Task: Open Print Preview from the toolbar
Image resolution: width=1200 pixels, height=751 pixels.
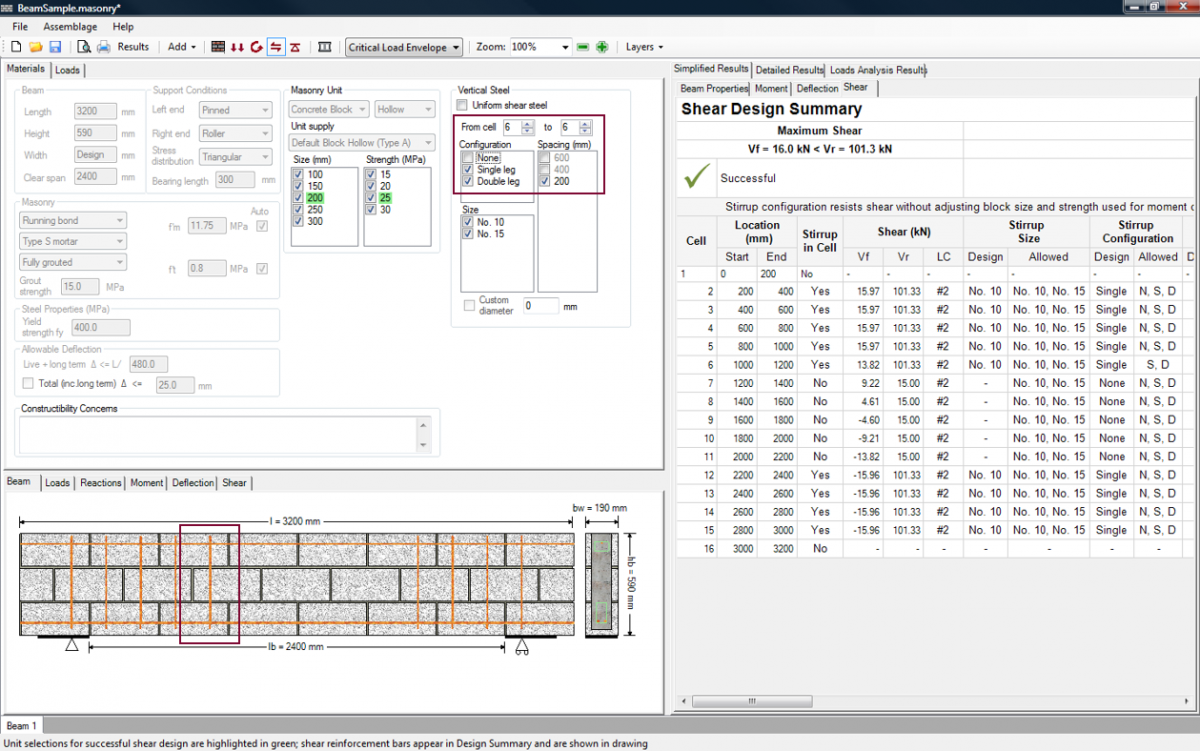Action: coord(84,47)
